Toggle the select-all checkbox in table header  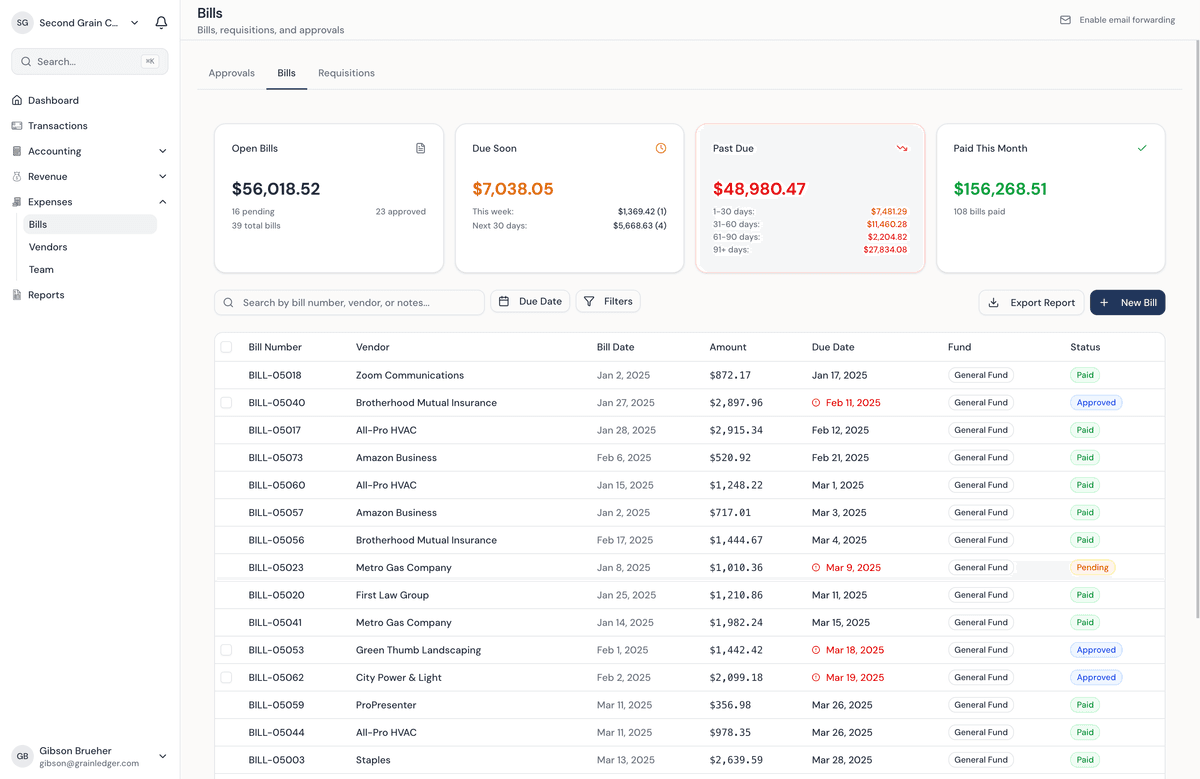tap(226, 347)
